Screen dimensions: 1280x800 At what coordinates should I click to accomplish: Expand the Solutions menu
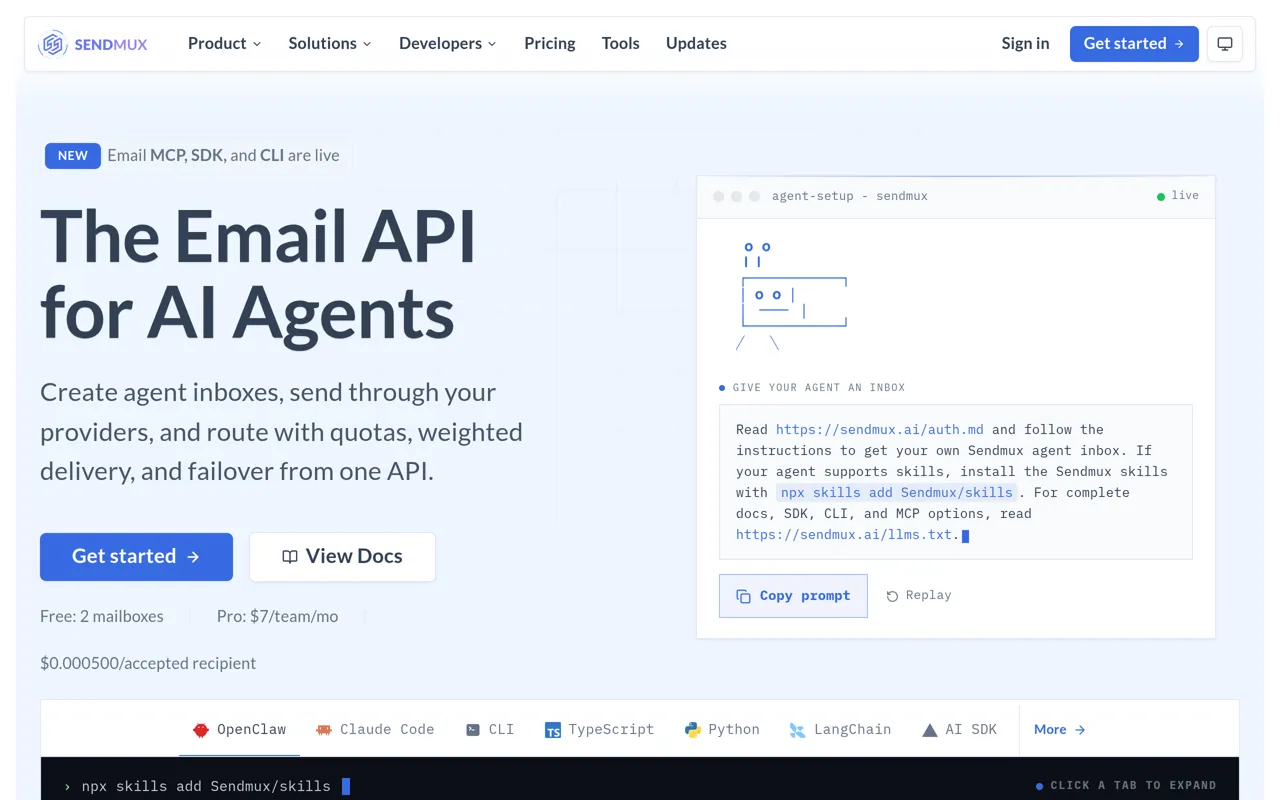pyautogui.click(x=330, y=44)
